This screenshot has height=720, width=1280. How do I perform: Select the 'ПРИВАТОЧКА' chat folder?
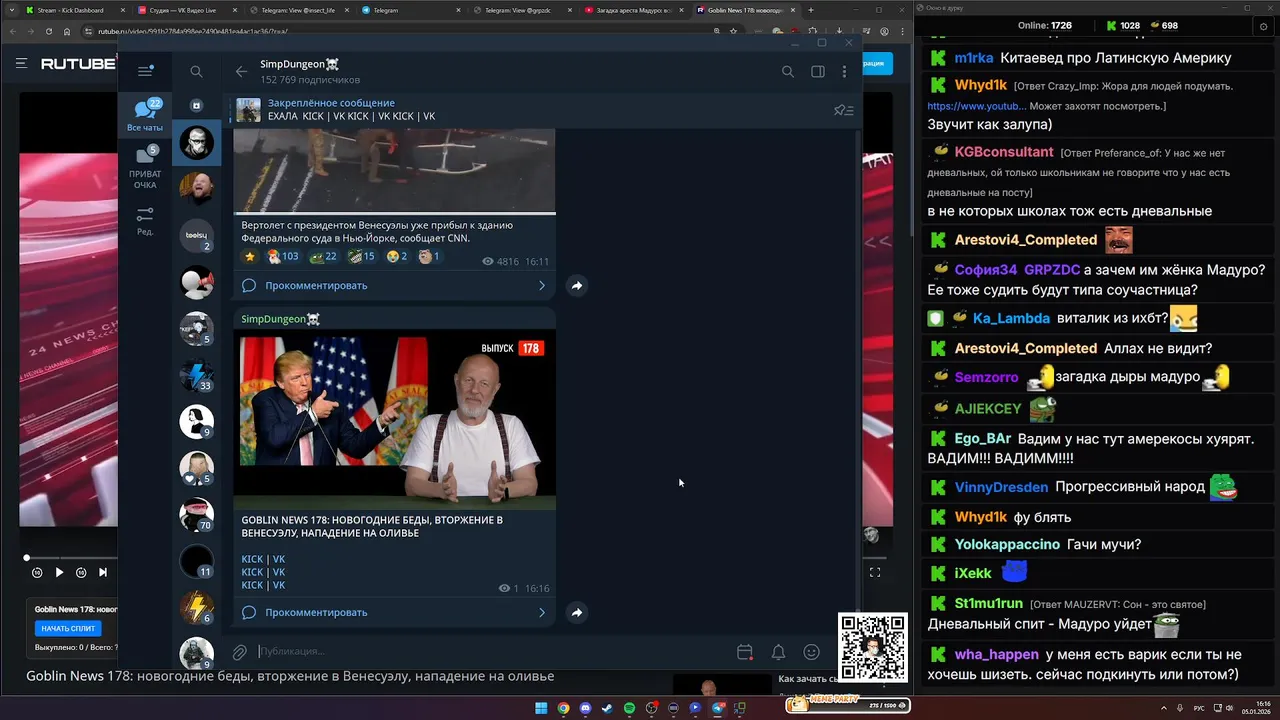tap(145, 167)
